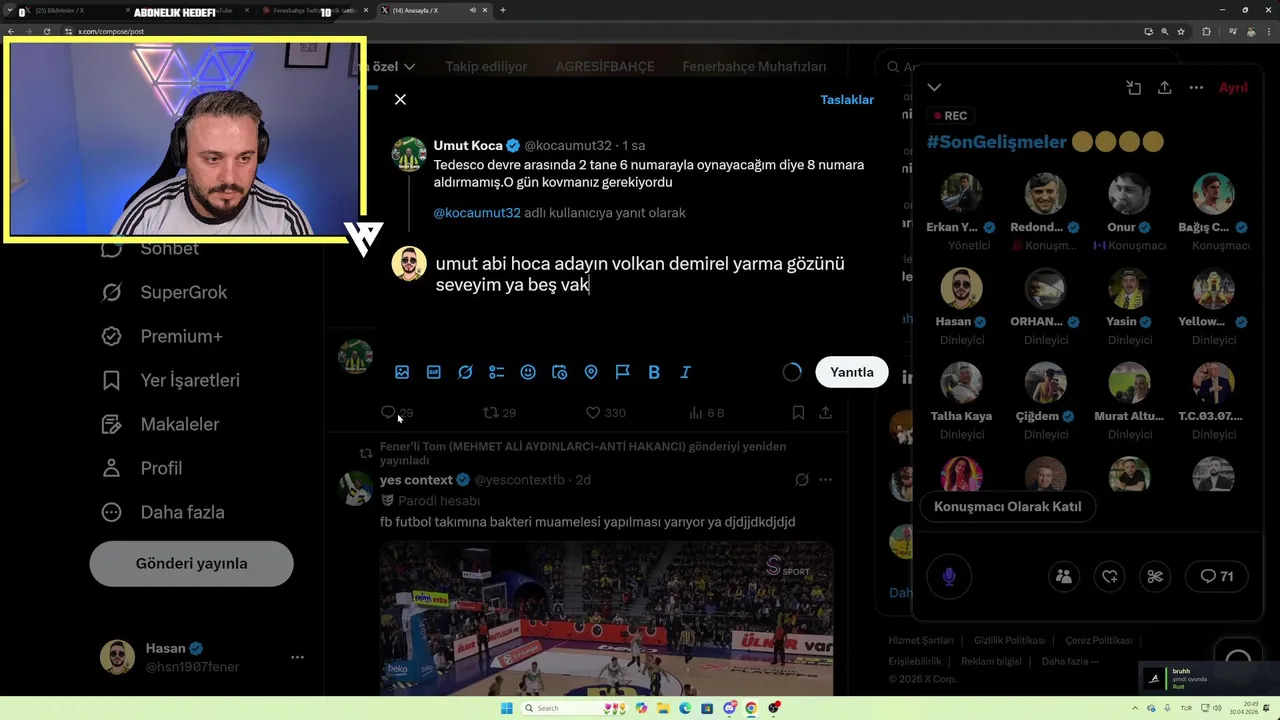
Task: Open Makaleler in the sidebar
Action: click(160, 424)
